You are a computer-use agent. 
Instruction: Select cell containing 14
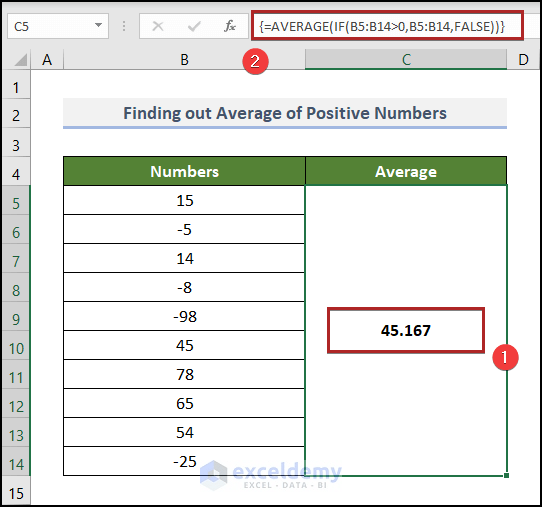pyautogui.click(x=184, y=259)
